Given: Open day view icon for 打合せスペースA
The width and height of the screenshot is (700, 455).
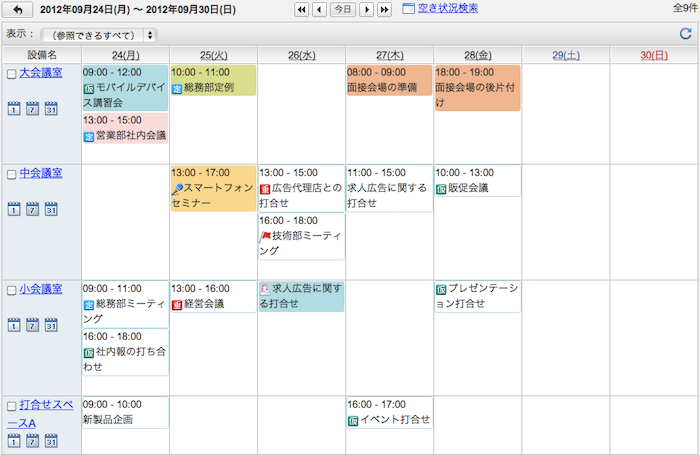Looking at the screenshot, I should tap(13, 441).
